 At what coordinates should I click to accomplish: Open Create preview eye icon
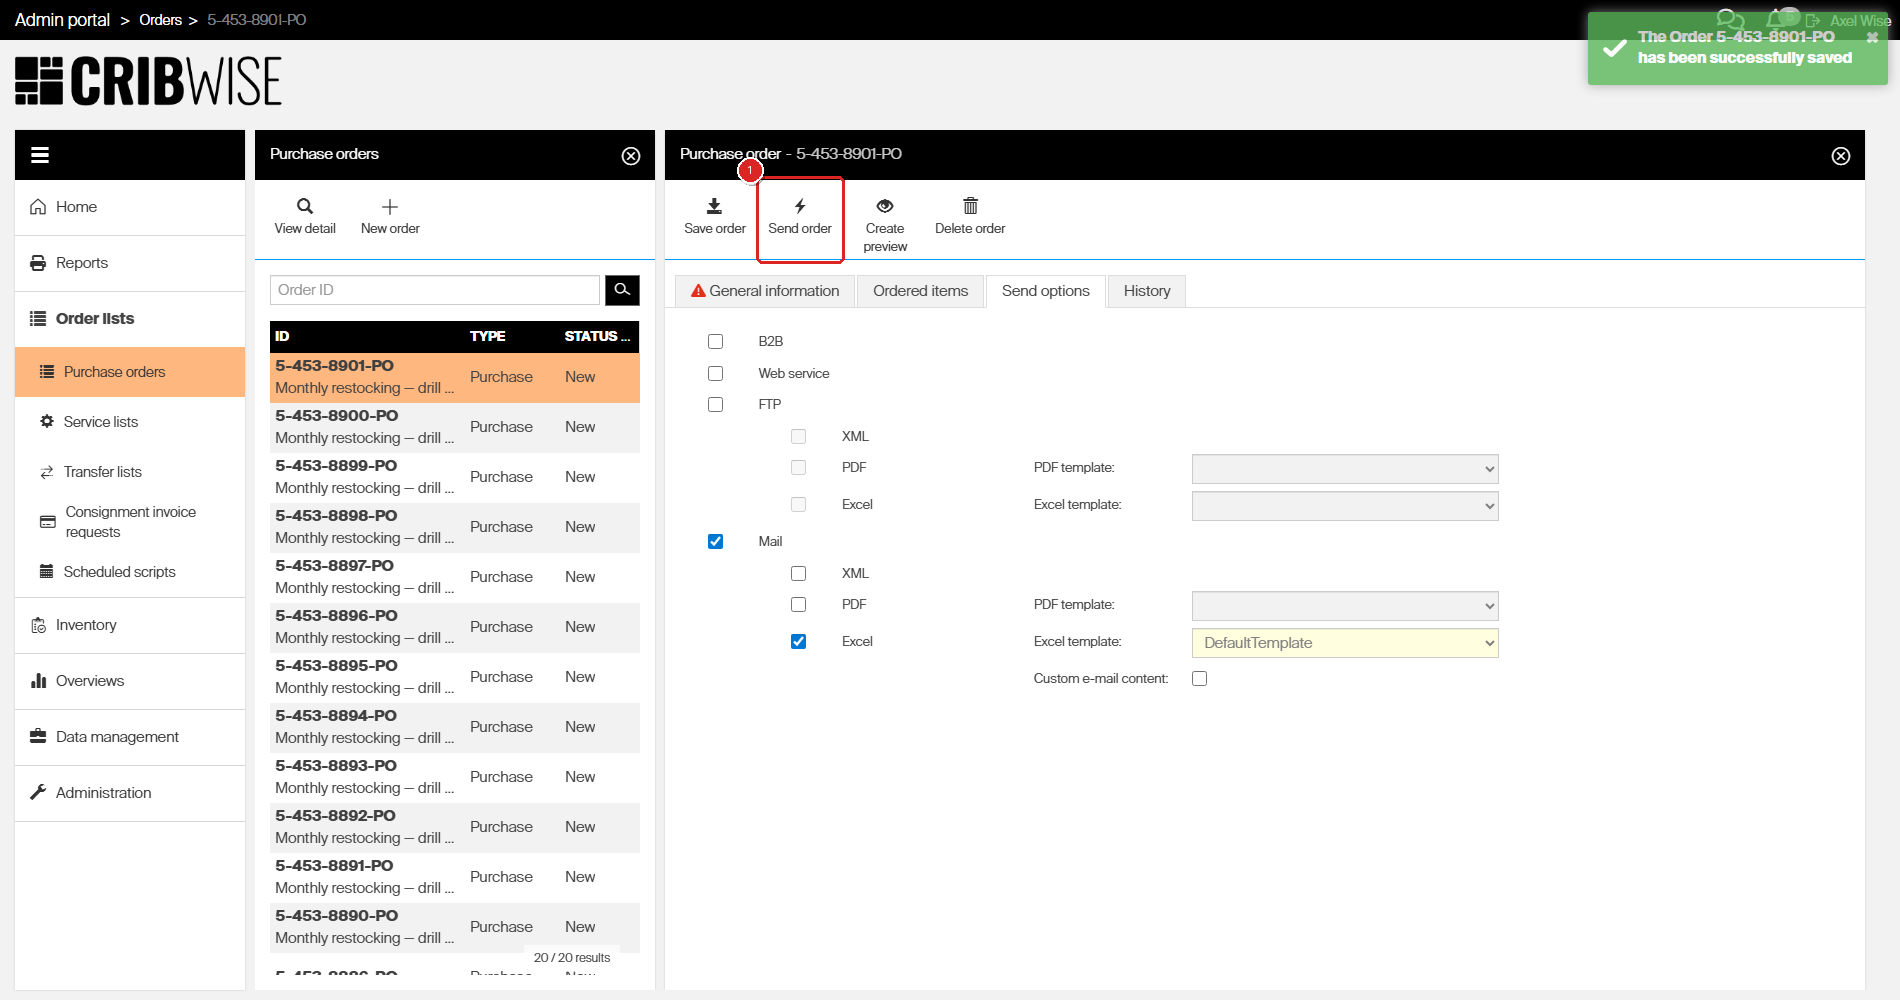(x=885, y=206)
